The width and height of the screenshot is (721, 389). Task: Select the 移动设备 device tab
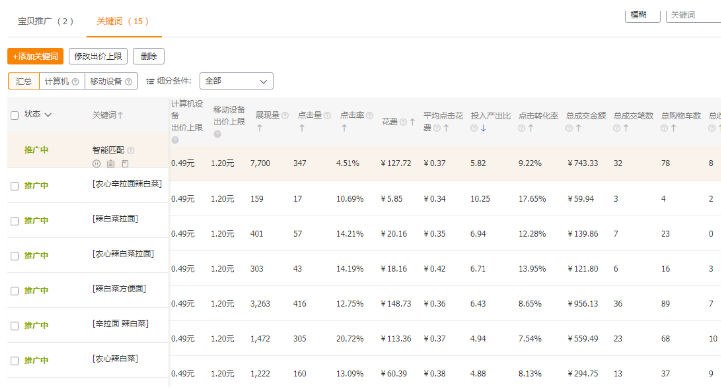tap(111, 81)
